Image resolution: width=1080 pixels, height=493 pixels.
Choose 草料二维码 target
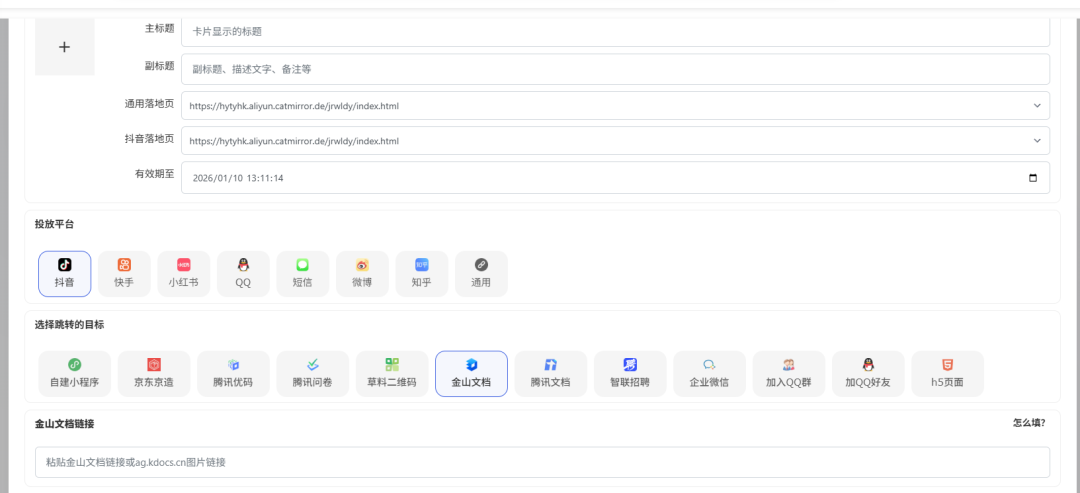coord(392,374)
